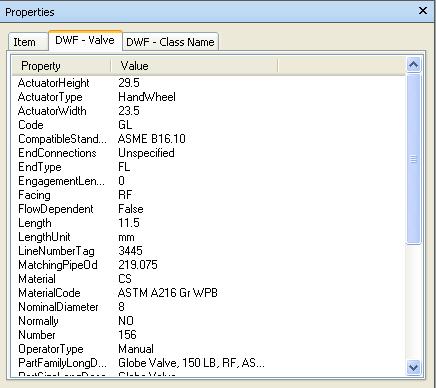The image size is (436, 388).
Task: Click the Manual value
Action: click(136, 349)
